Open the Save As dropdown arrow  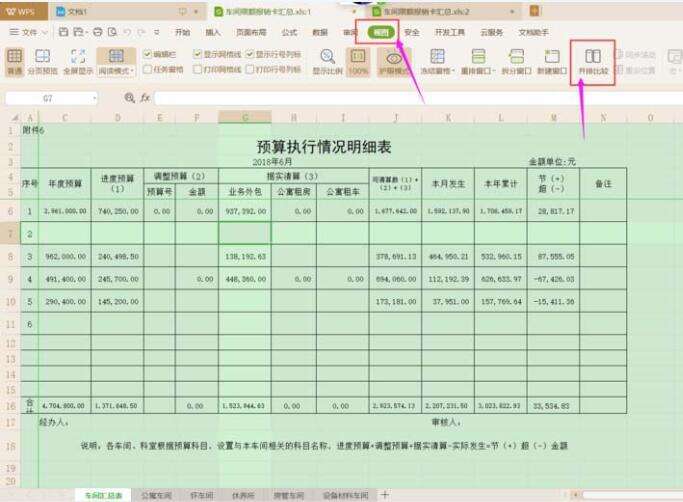[x=87, y=32]
